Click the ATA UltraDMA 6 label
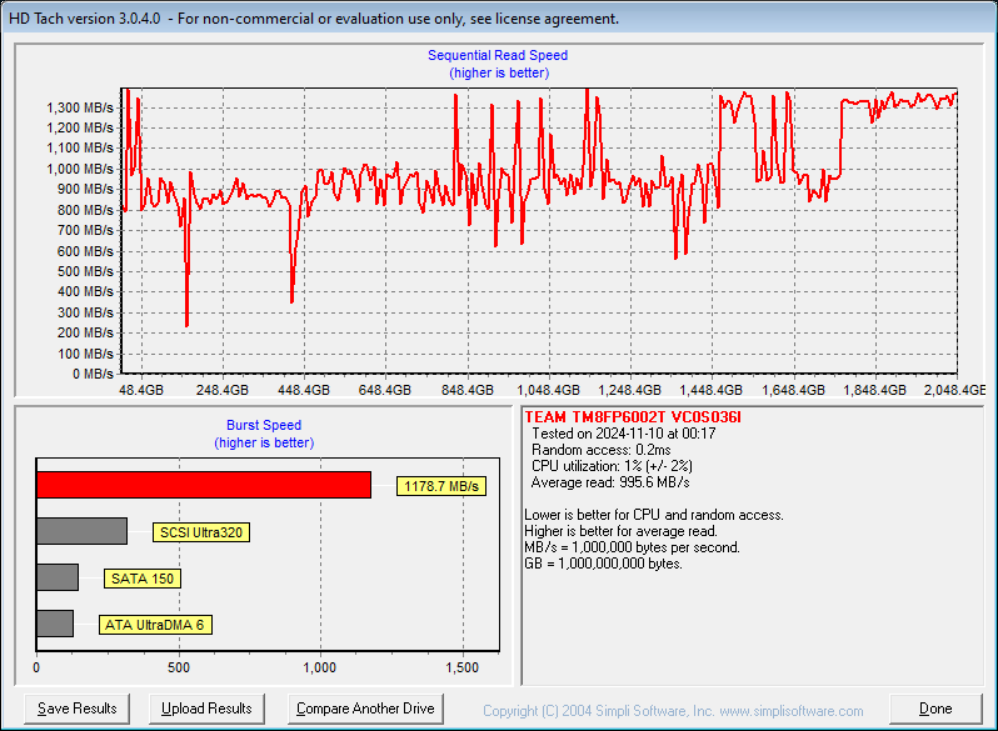Image resolution: width=998 pixels, height=731 pixels. (x=156, y=624)
